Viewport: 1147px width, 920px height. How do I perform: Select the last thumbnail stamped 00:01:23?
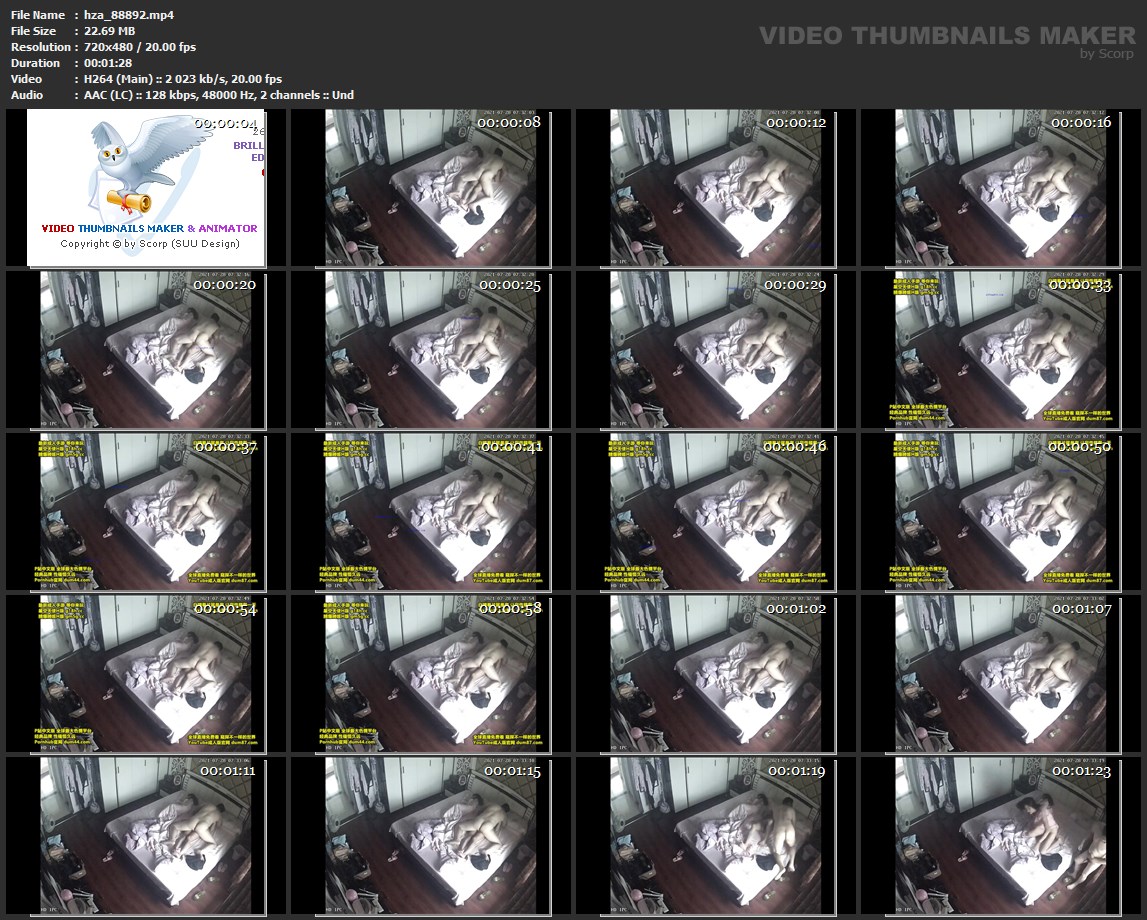tap(1001, 836)
